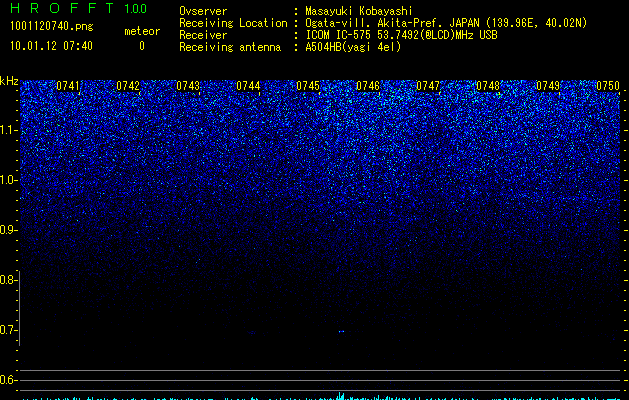
Task: Click the HROFFT 1.0.0 title text
Action: click(x=79, y=8)
